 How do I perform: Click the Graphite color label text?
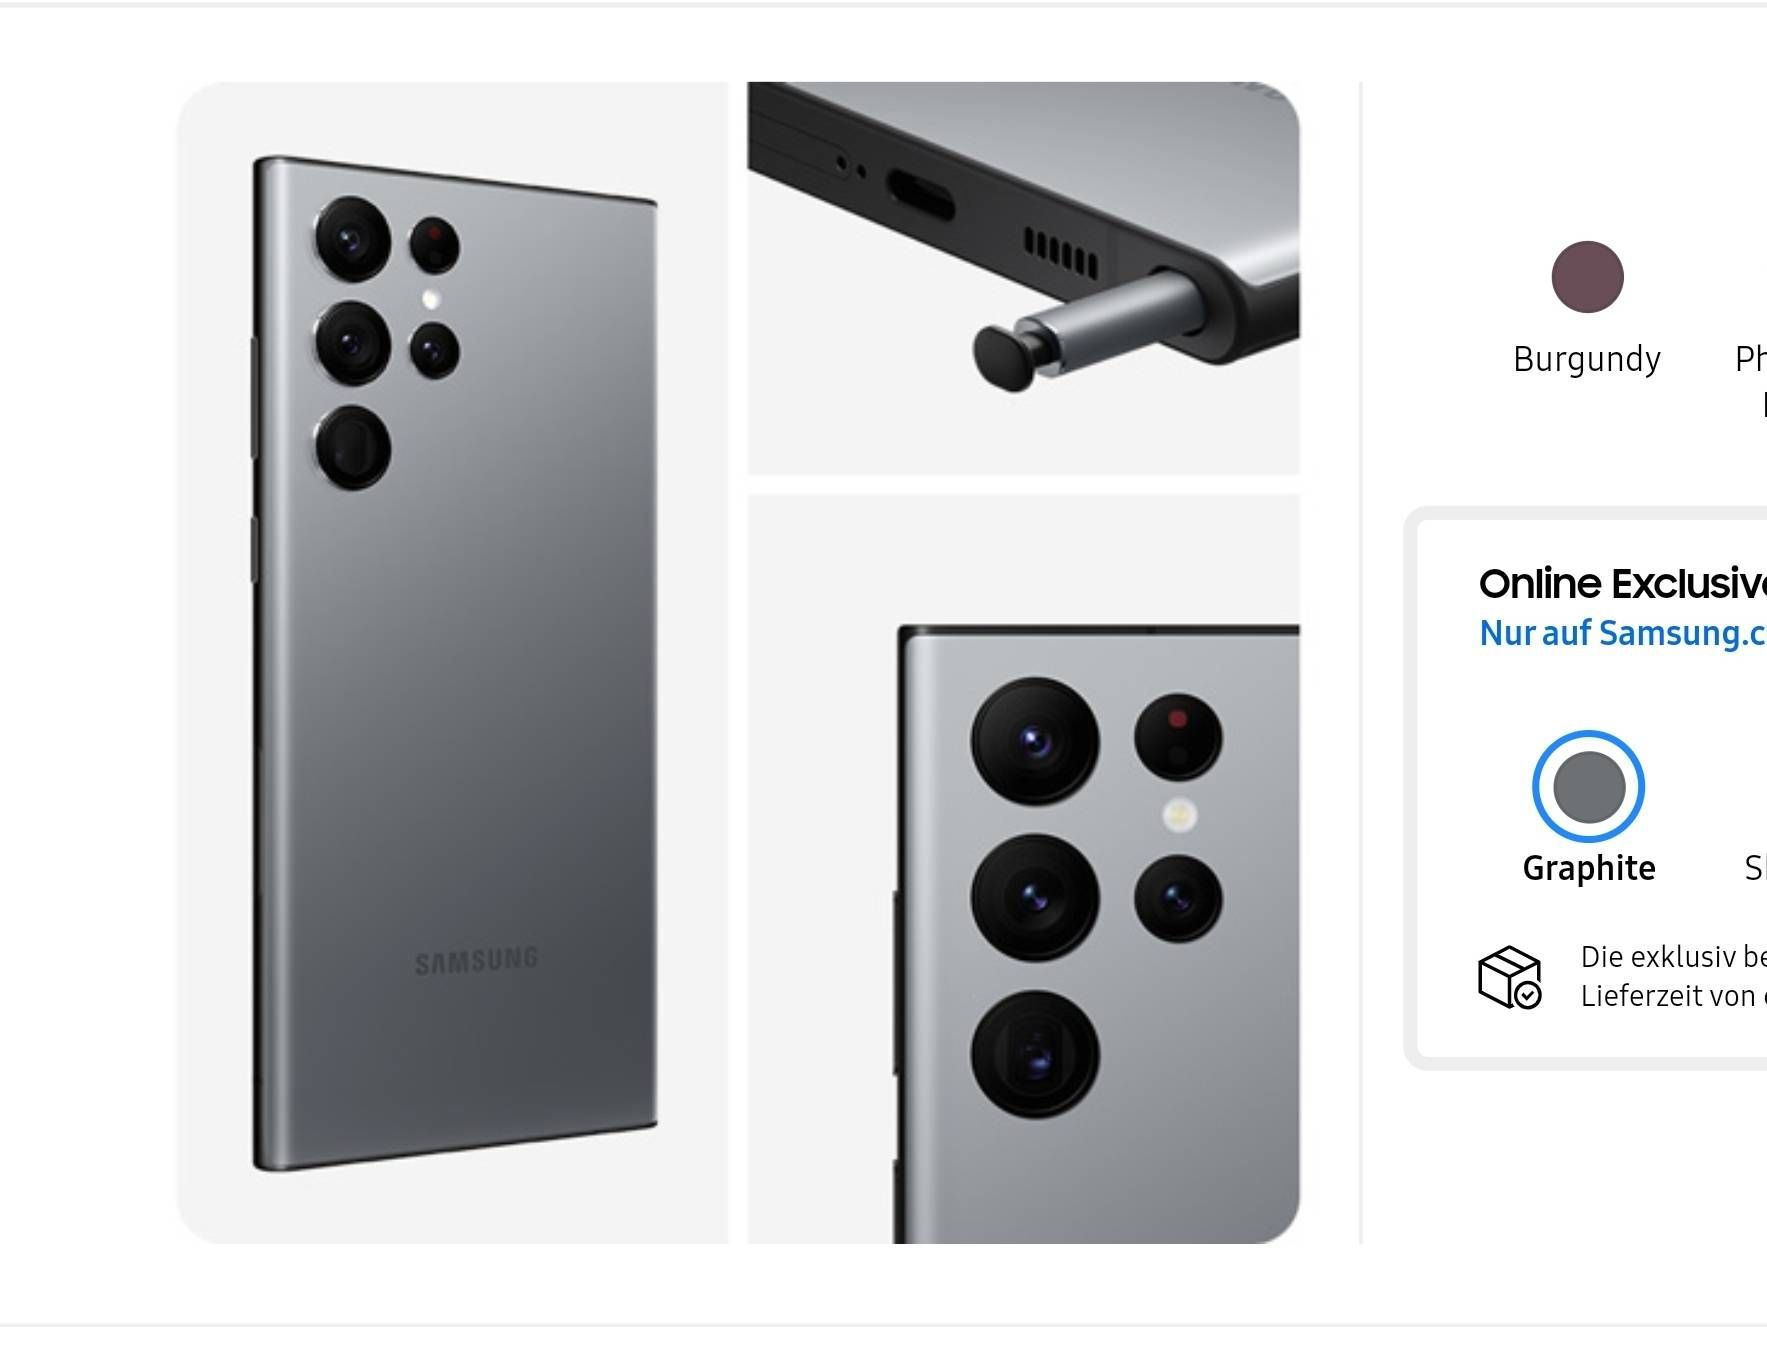pos(1589,868)
